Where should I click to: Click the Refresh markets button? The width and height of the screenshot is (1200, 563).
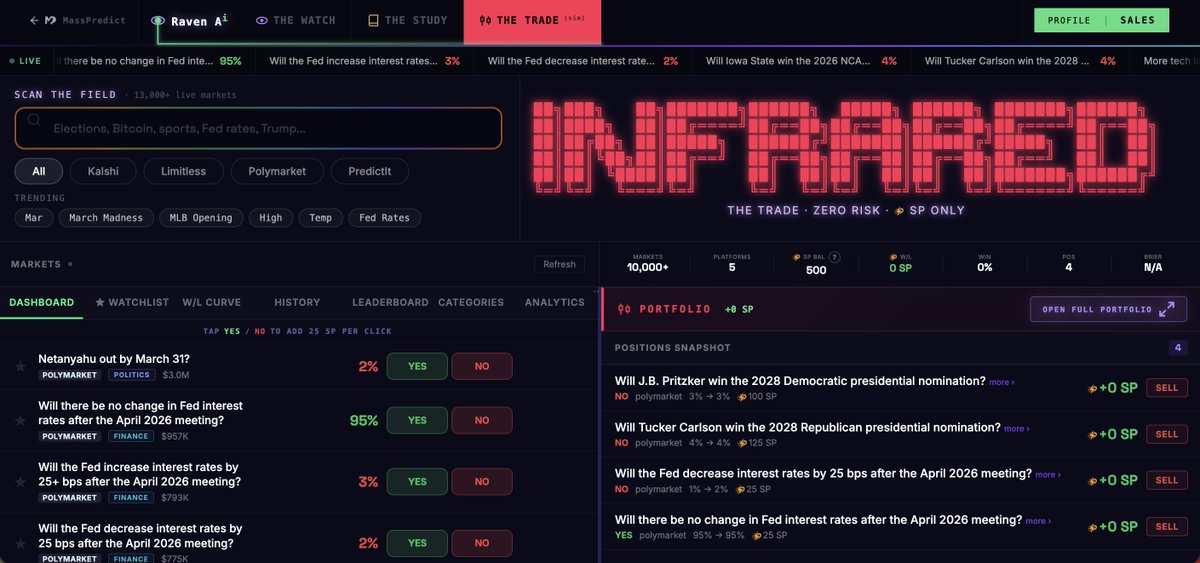tap(560, 264)
